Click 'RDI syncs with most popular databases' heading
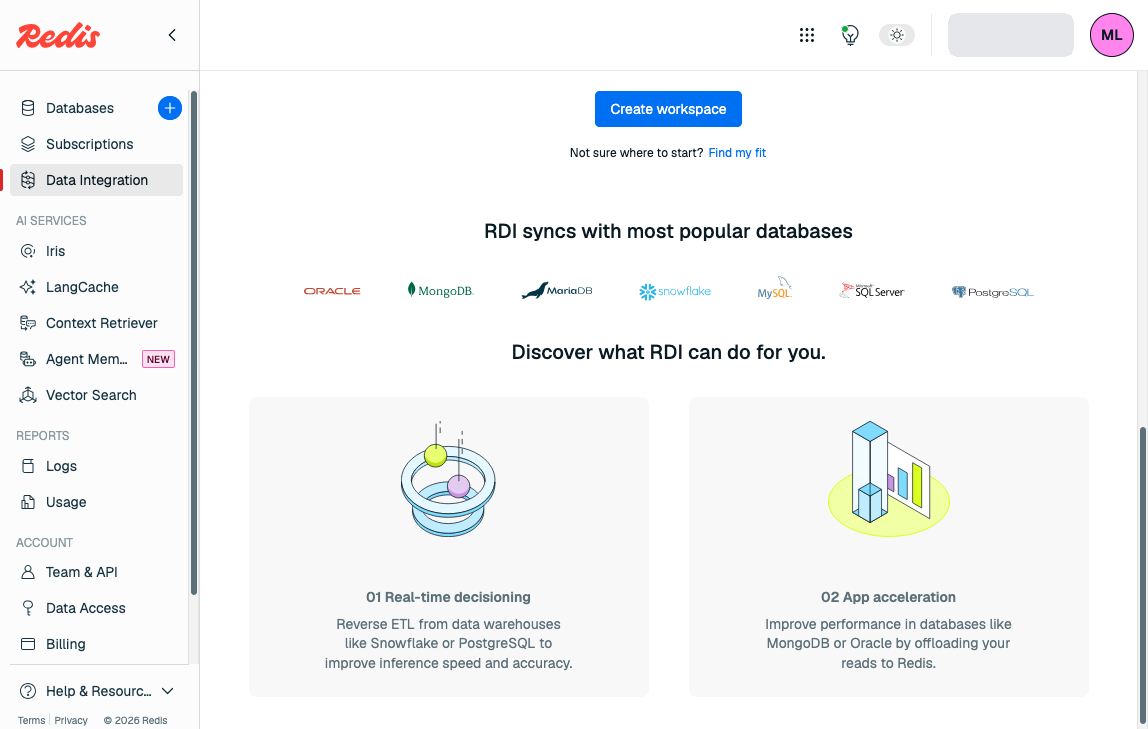This screenshot has width=1148, height=729. pyautogui.click(x=668, y=231)
